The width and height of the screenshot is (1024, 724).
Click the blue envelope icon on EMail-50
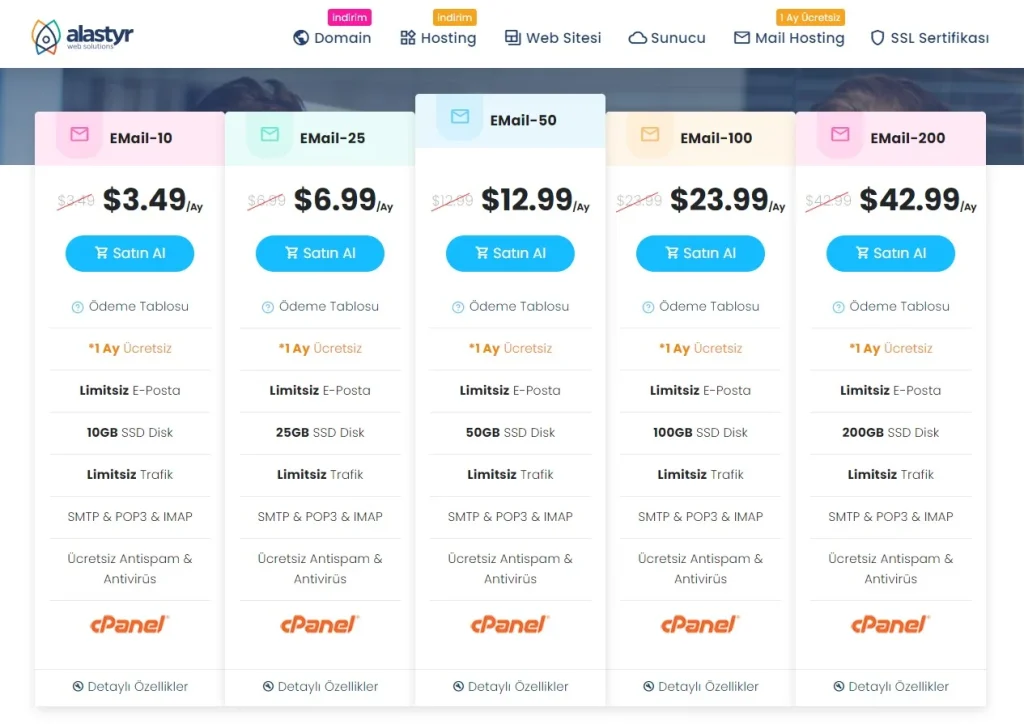point(460,117)
